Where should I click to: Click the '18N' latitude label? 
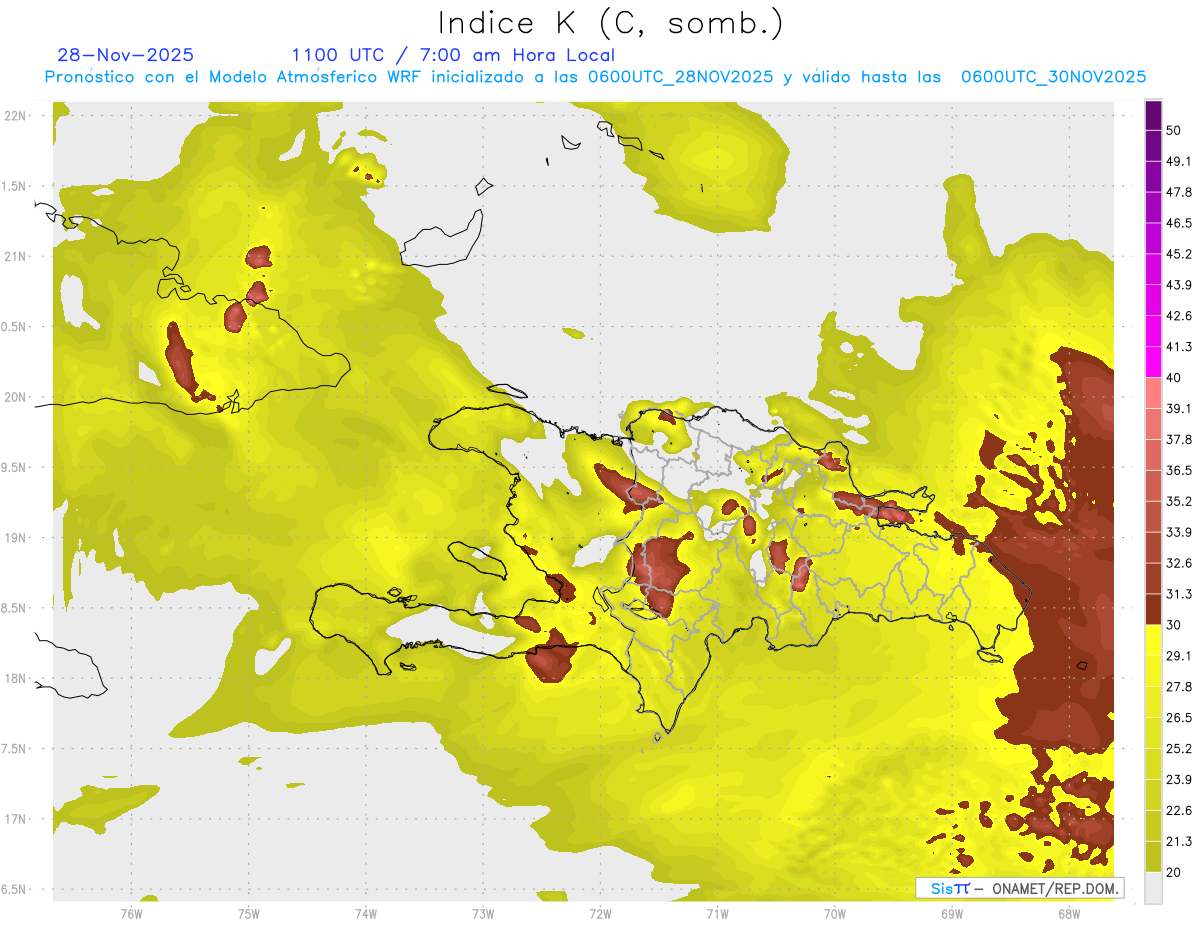pos(16,678)
